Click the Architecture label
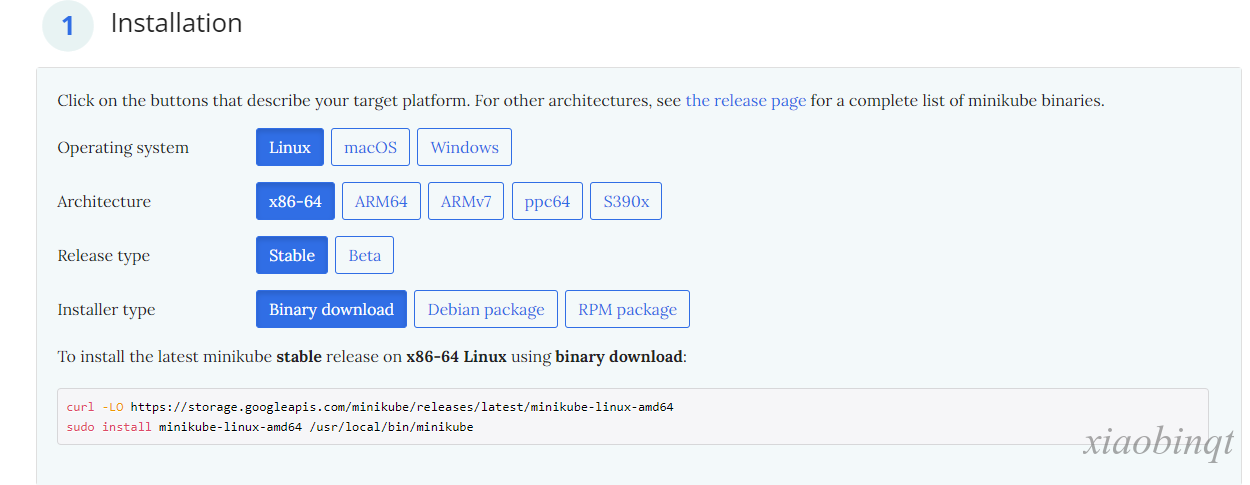 pyautogui.click(x=104, y=201)
